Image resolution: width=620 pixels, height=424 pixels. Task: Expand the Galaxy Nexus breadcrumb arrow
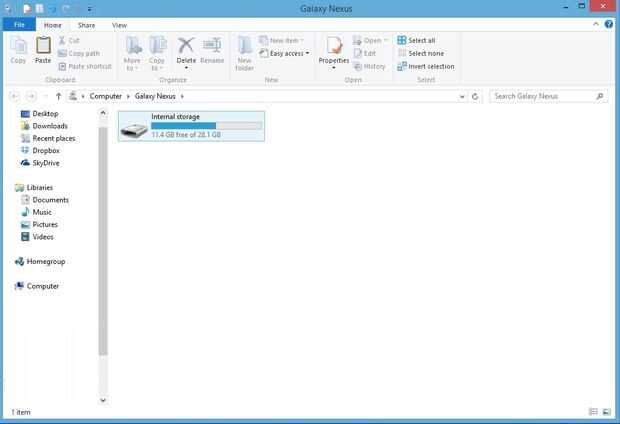click(182, 97)
